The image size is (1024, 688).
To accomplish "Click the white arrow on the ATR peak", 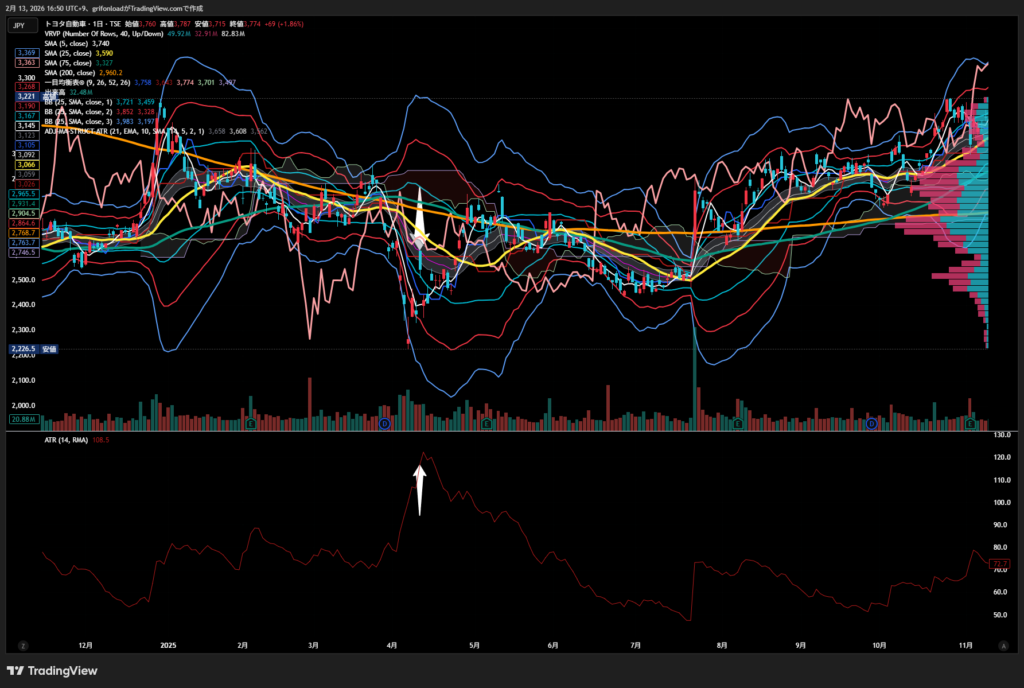I will click(420, 488).
